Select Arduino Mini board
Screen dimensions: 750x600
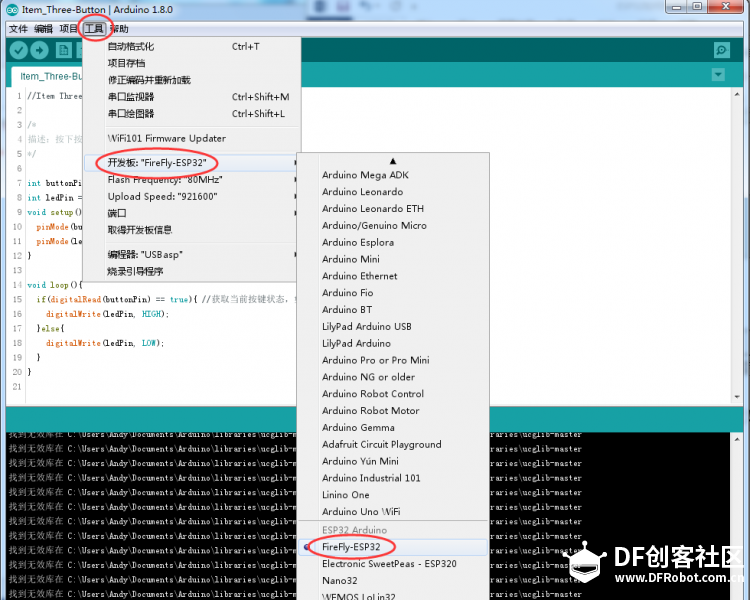click(x=393, y=259)
